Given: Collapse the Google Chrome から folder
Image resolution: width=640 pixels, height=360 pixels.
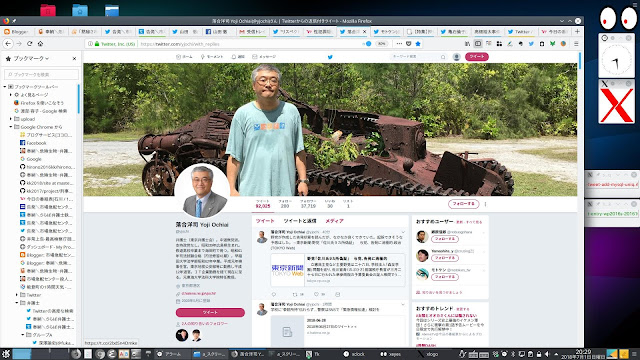Looking at the screenshot, I should coord(11,127).
